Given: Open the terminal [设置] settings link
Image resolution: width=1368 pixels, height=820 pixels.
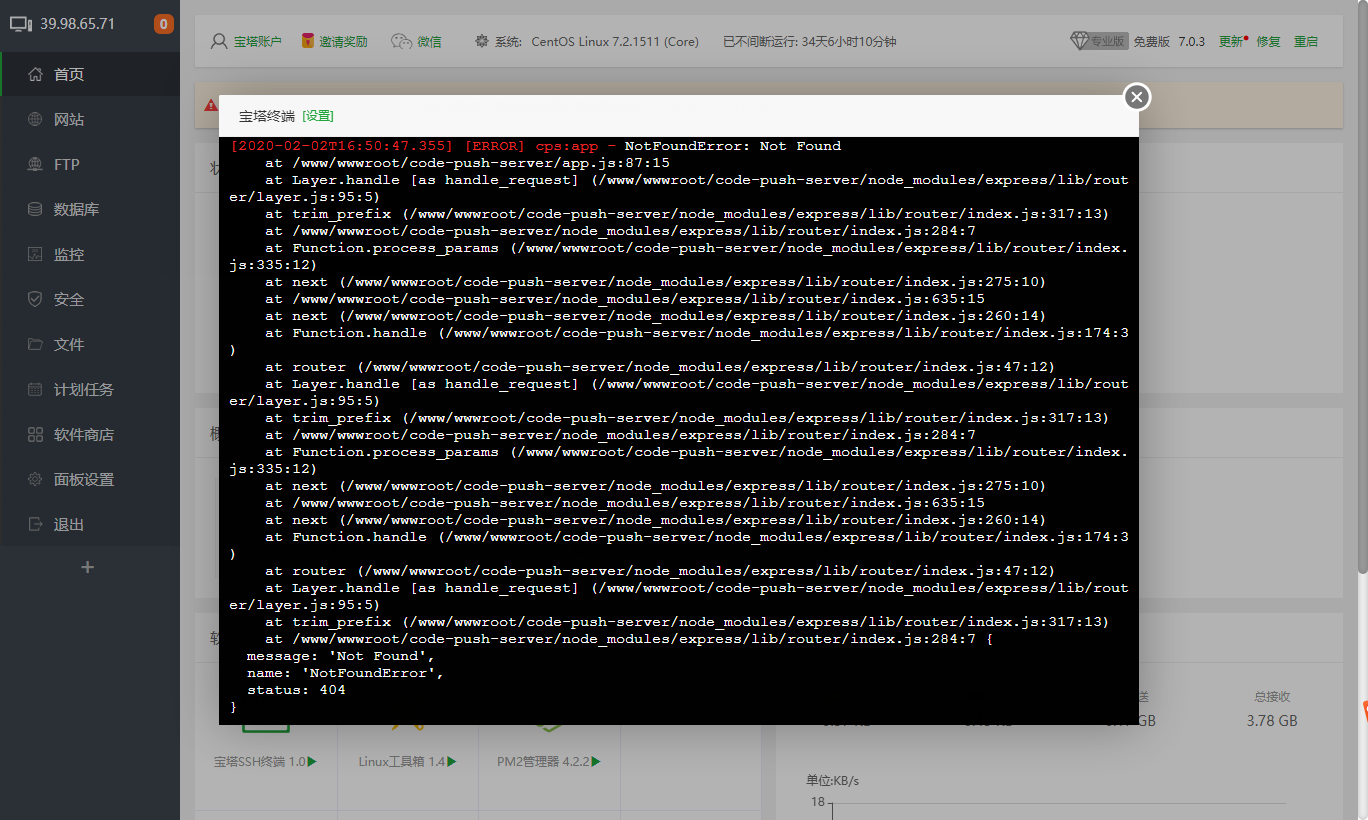Looking at the screenshot, I should tap(318, 116).
